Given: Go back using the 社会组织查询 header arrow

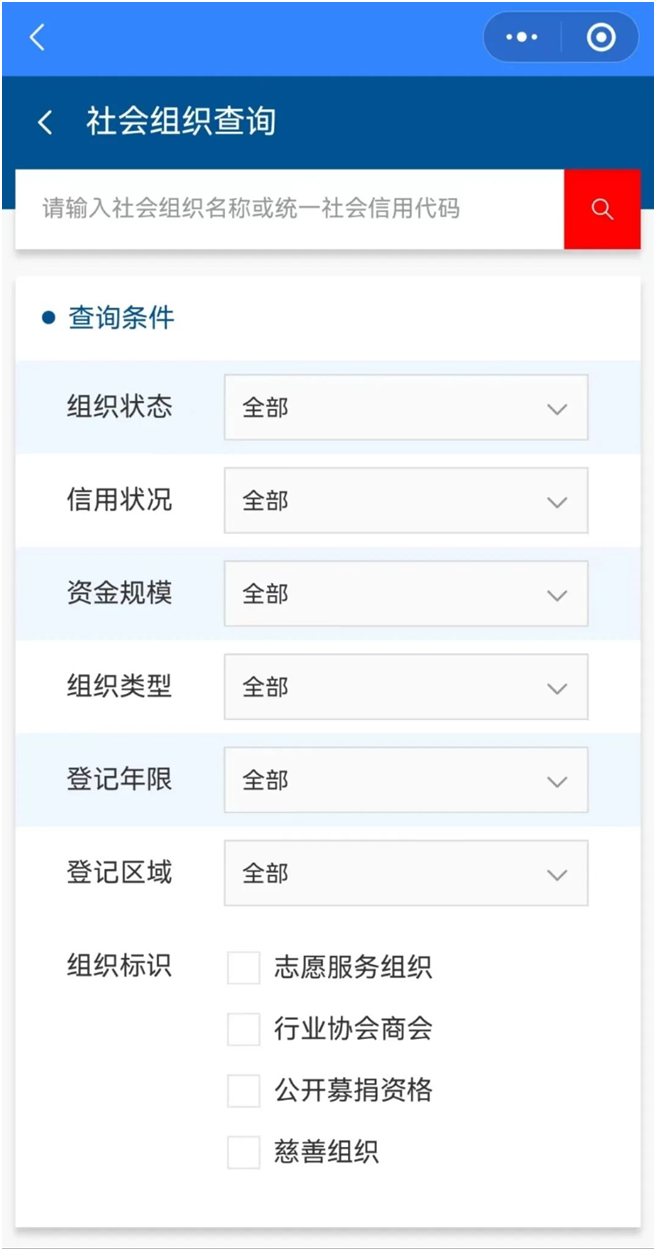Looking at the screenshot, I should [x=45, y=122].
